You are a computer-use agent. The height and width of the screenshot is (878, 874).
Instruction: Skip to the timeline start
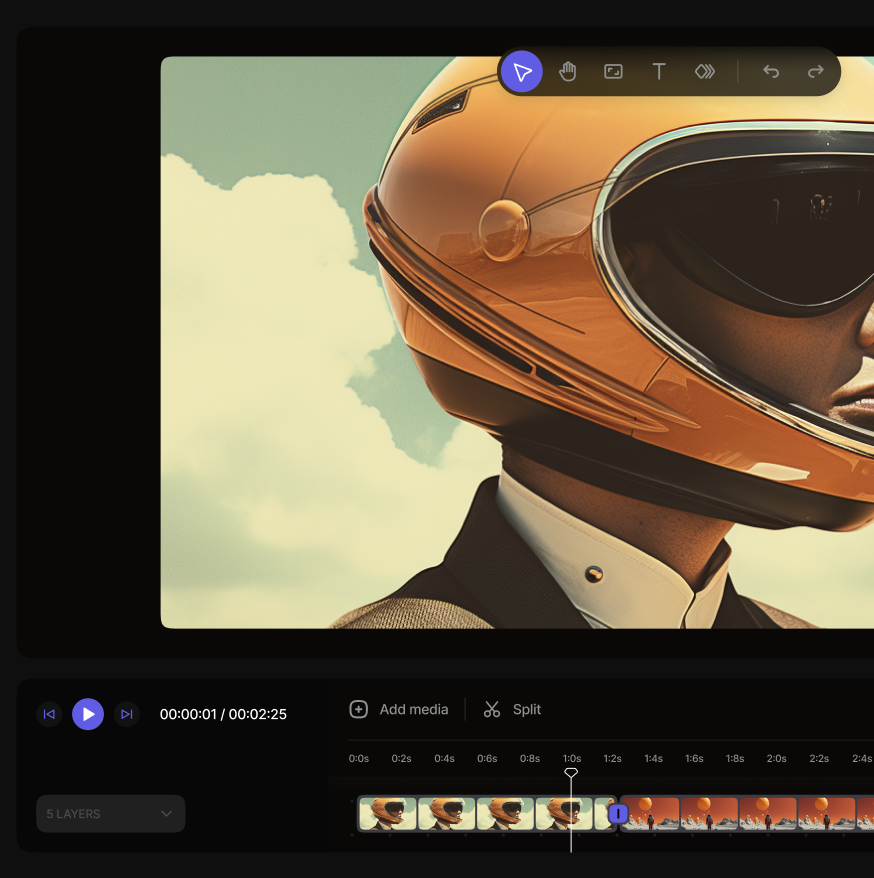(x=49, y=714)
